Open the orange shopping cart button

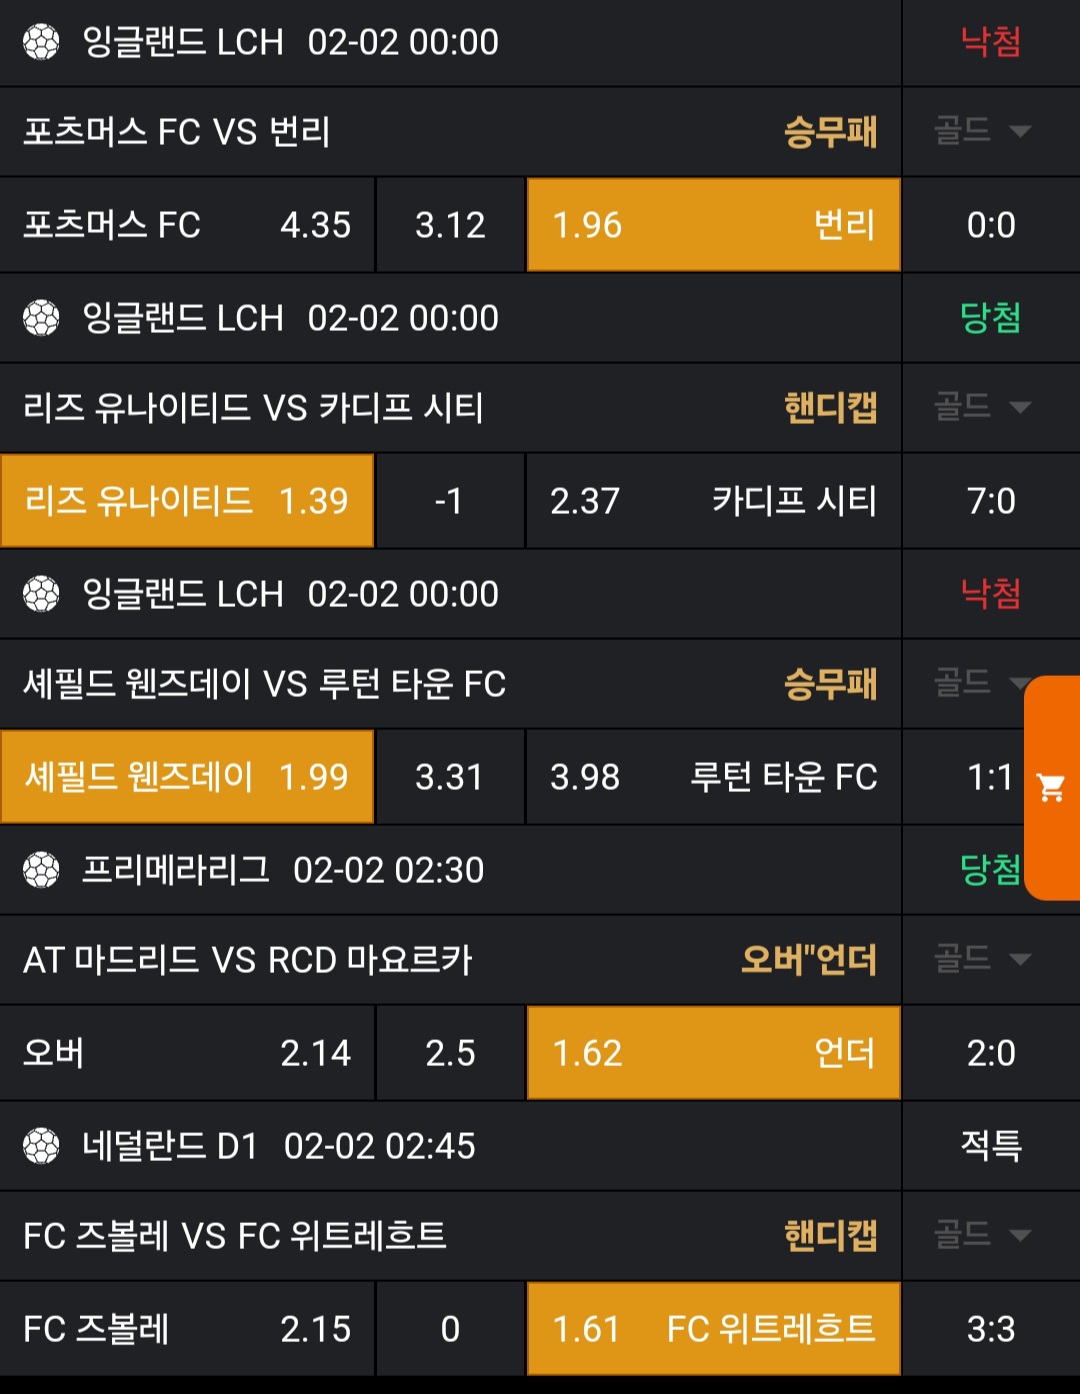[1051, 787]
